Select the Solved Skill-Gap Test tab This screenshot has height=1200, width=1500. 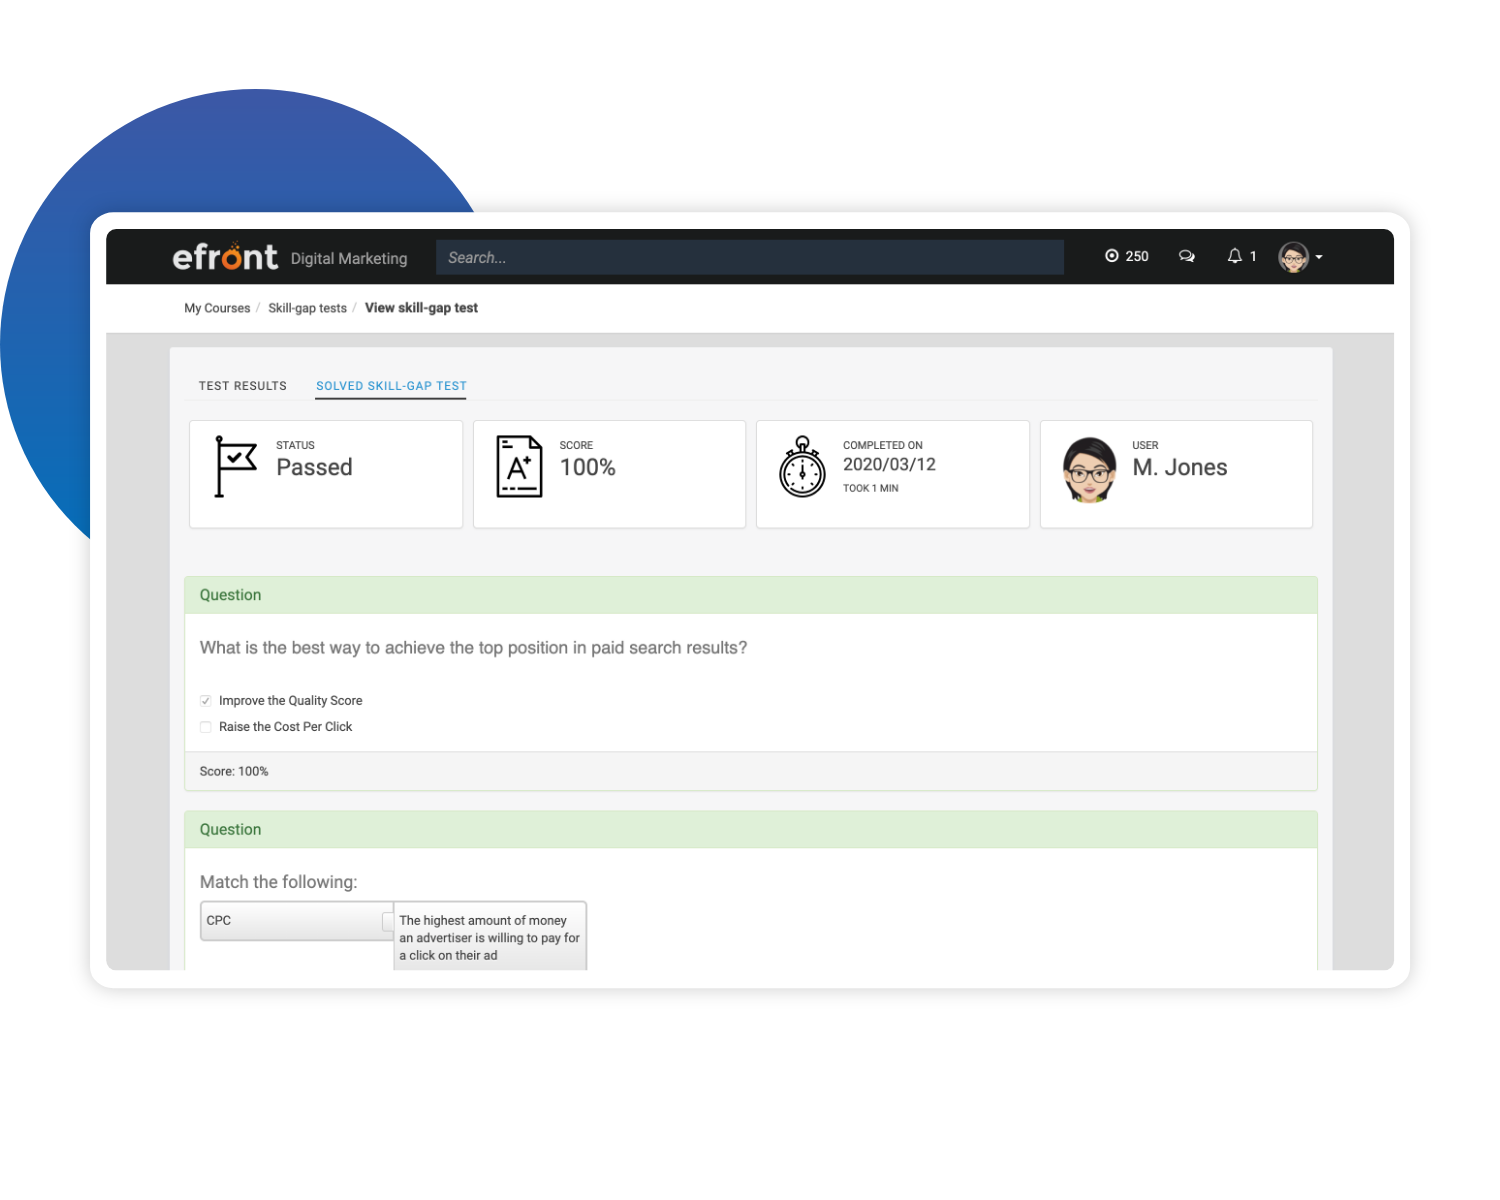(x=391, y=386)
